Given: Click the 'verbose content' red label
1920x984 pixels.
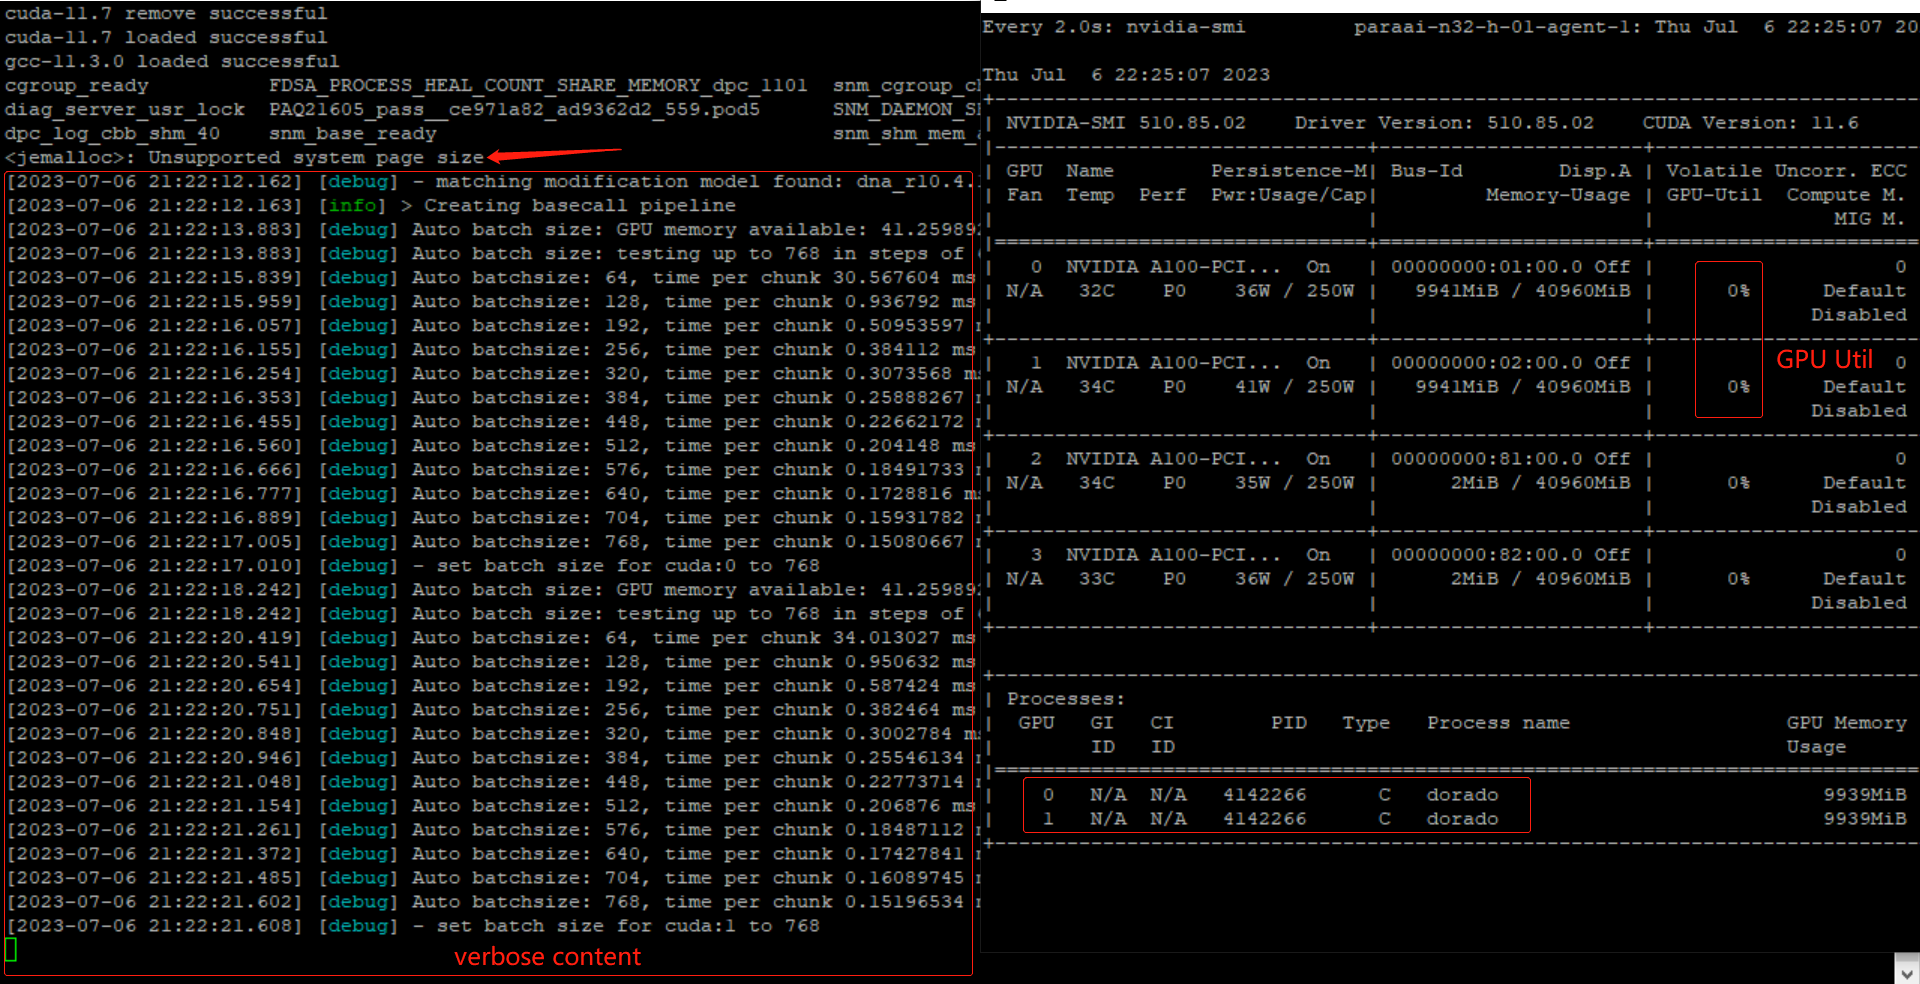Looking at the screenshot, I should tap(546, 956).
